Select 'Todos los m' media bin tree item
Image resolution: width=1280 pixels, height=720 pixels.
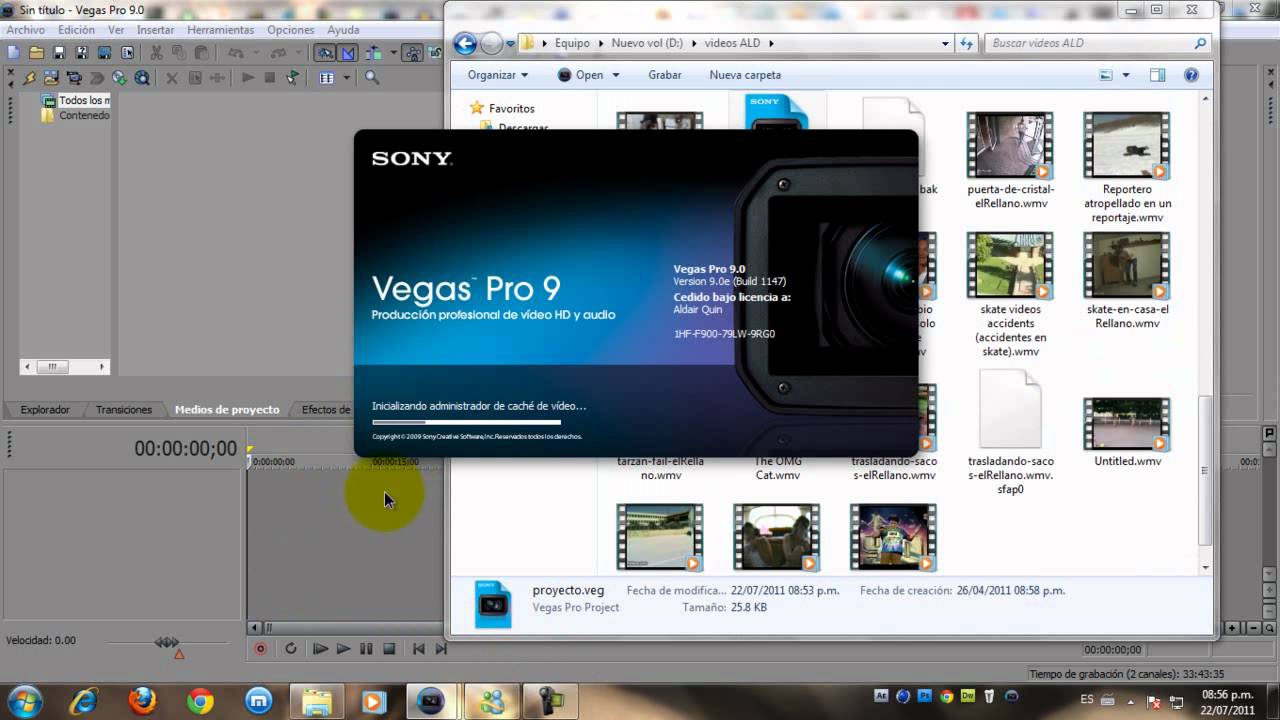[x=84, y=100]
